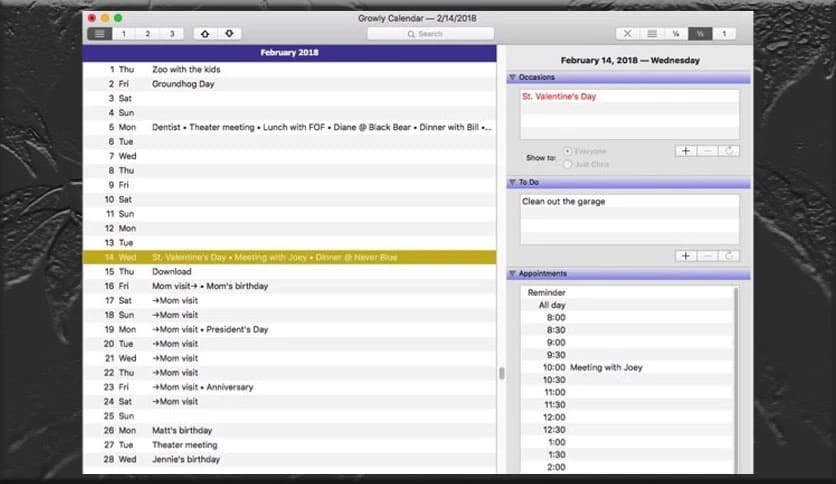Switch to the 2 months view tab

(x=147, y=34)
